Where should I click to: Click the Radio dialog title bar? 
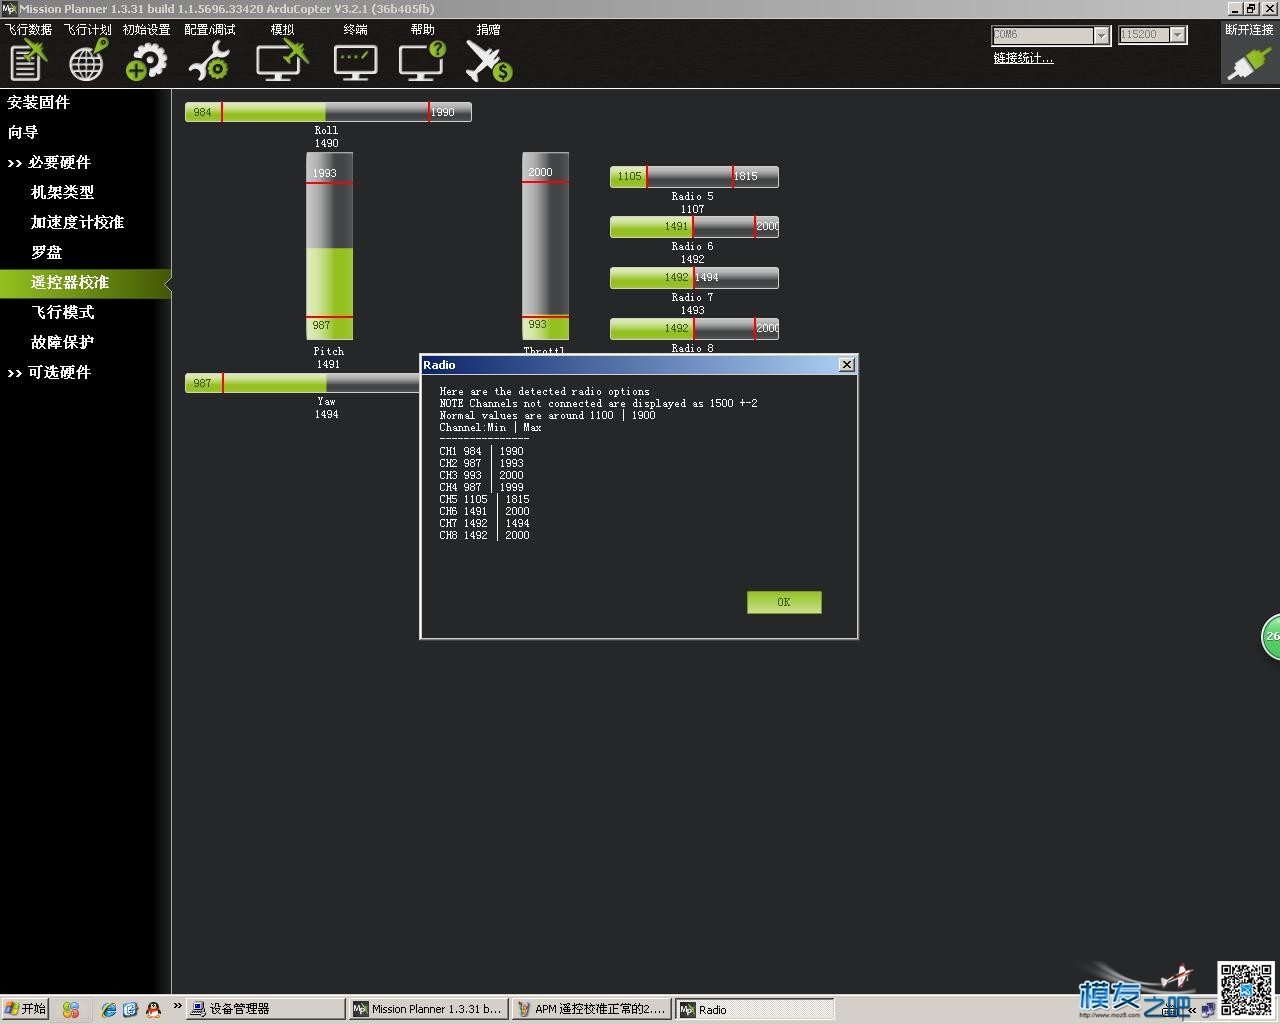(x=638, y=365)
